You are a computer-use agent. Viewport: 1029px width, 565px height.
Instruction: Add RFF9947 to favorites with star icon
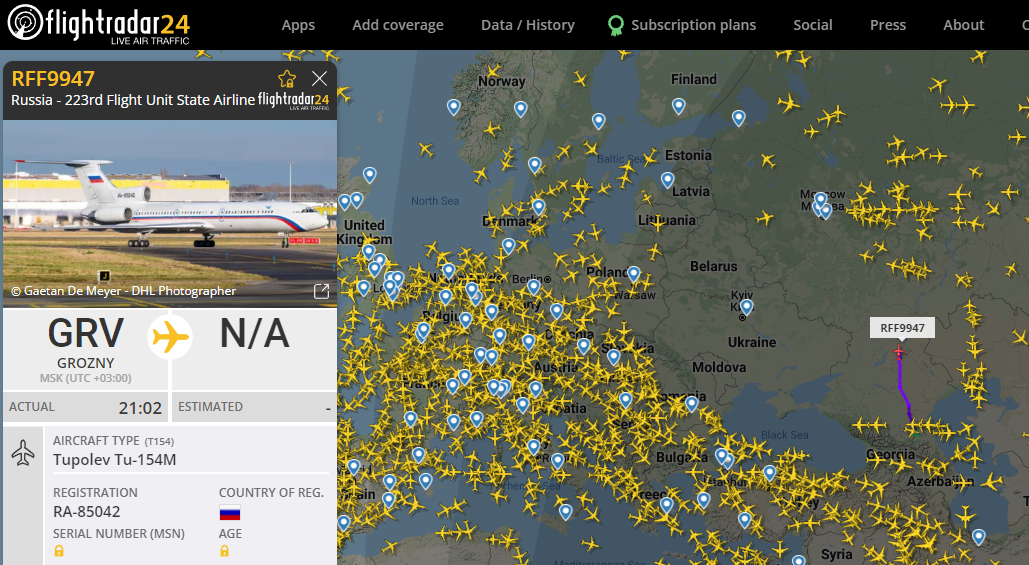(287, 79)
